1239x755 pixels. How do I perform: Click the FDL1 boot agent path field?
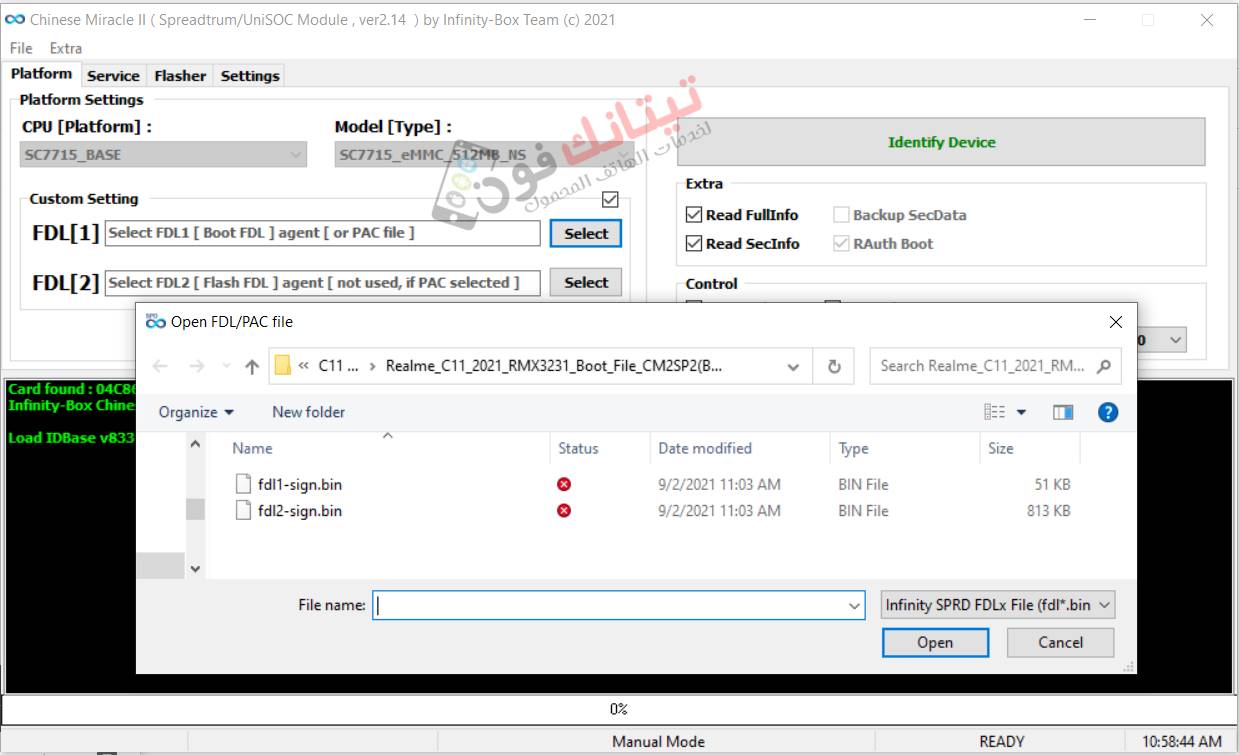(x=322, y=233)
